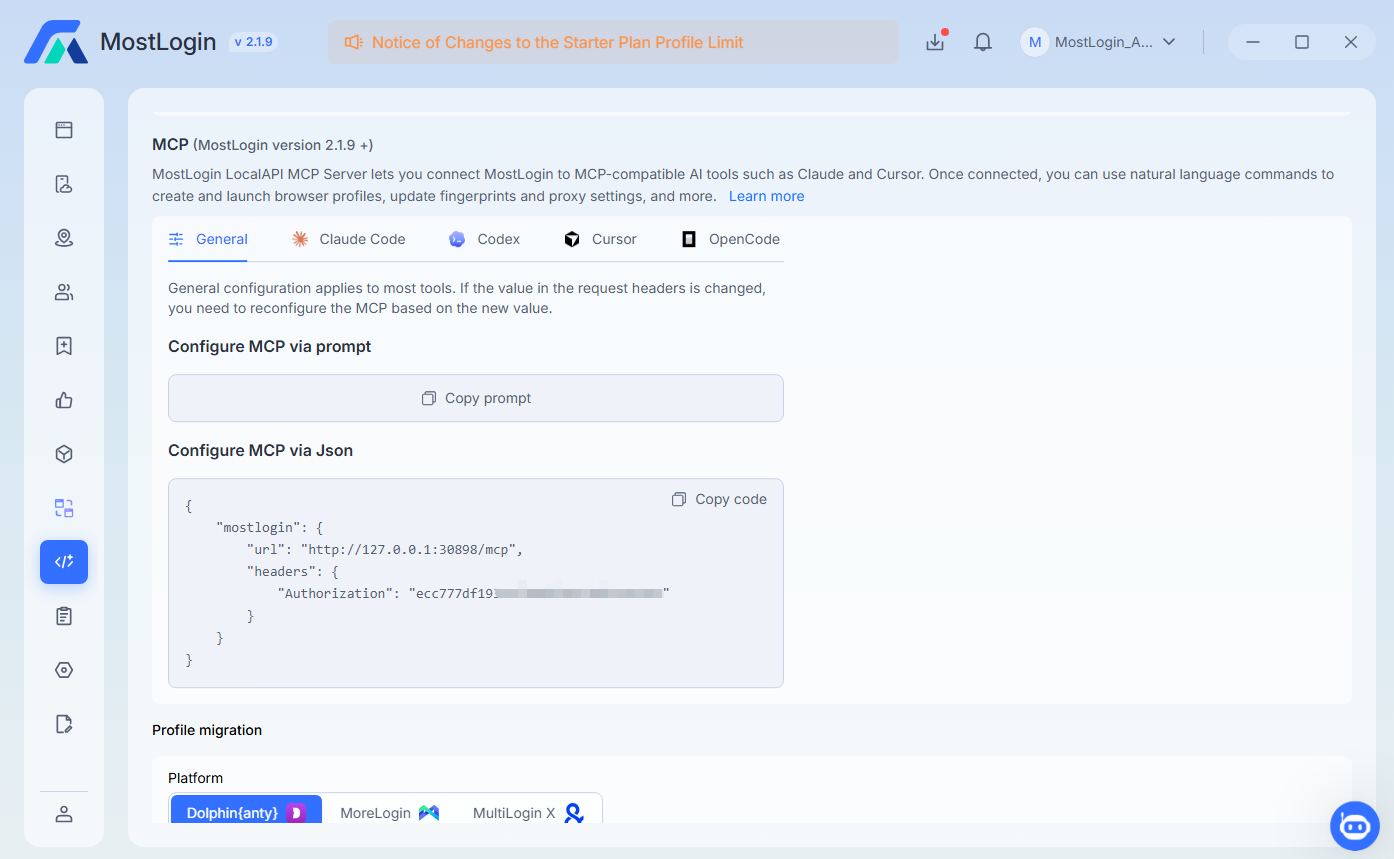
Task: Click the map pin sidebar icon
Action: (x=64, y=238)
